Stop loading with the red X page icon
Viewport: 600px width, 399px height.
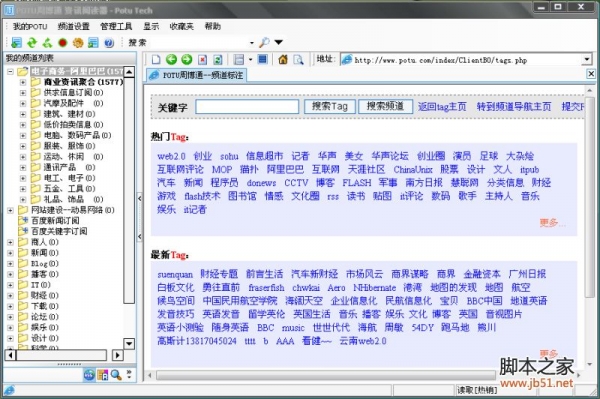(x=202, y=60)
